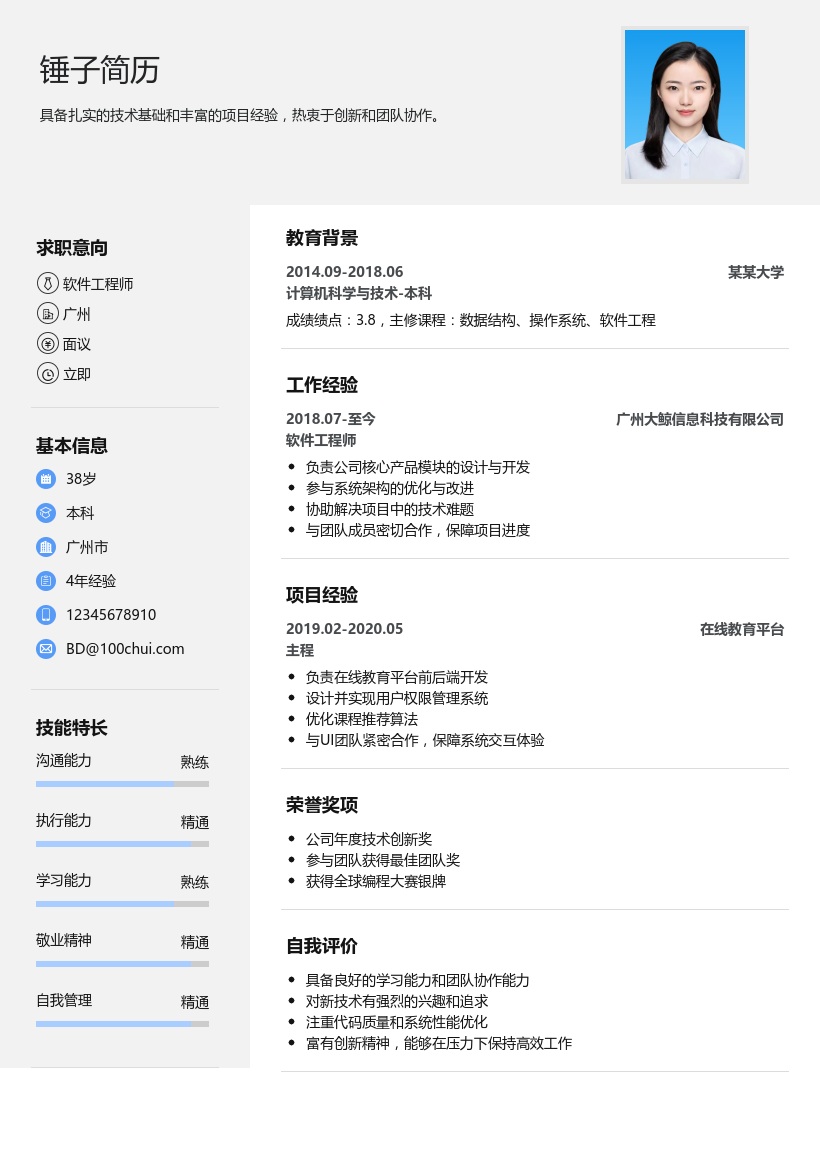Click the 沟通能力 skill progress bar

[122, 784]
